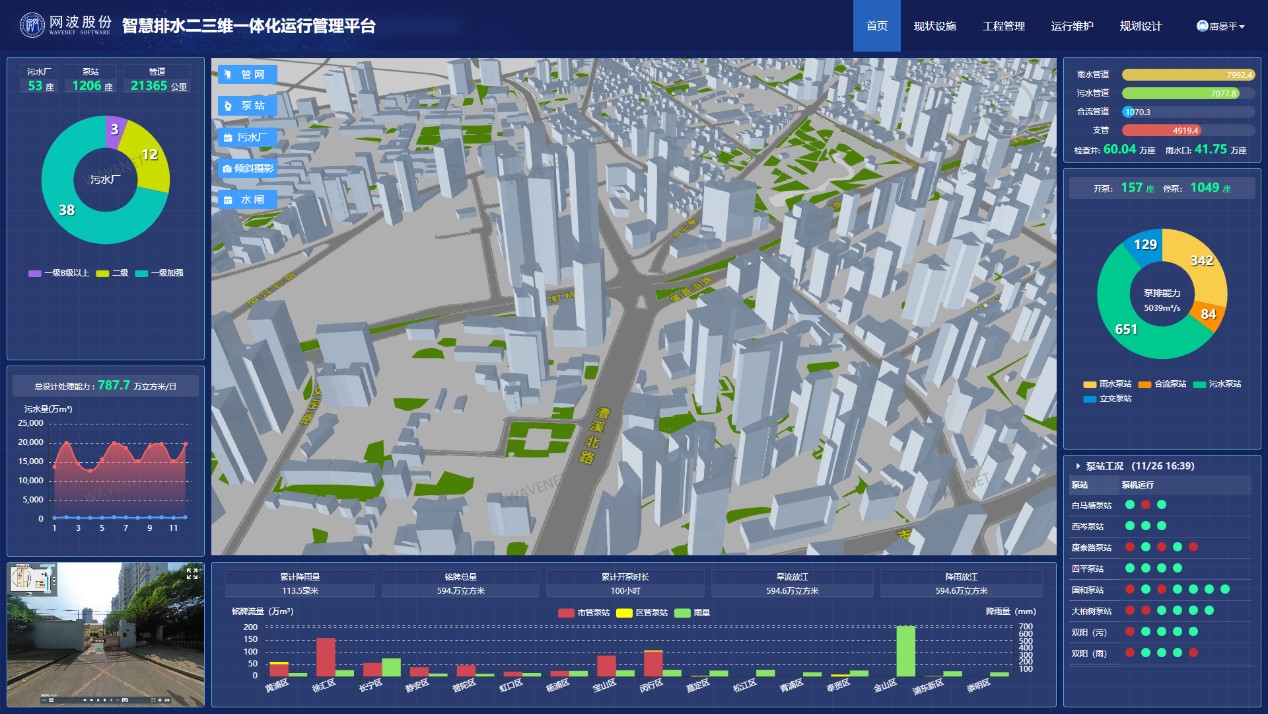This screenshot has width=1268, height=714.
Task: Click the 污水厂 layer factory icon
Action: pyautogui.click(x=227, y=137)
